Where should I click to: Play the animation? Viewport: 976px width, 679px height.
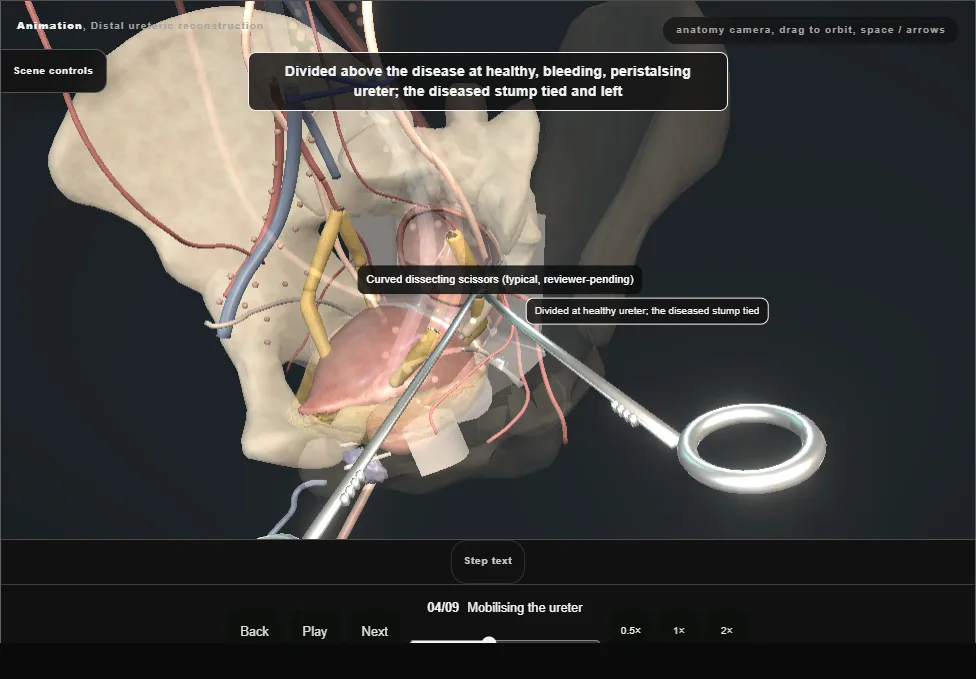click(314, 631)
